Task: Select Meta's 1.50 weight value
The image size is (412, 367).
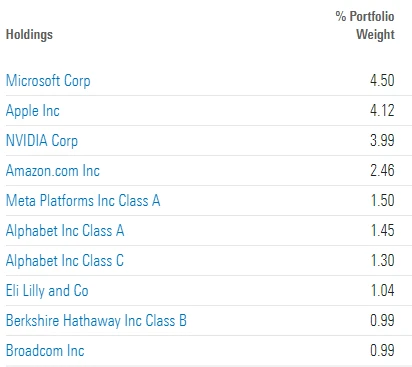Action: pyautogui.click(x=383, y=200)
